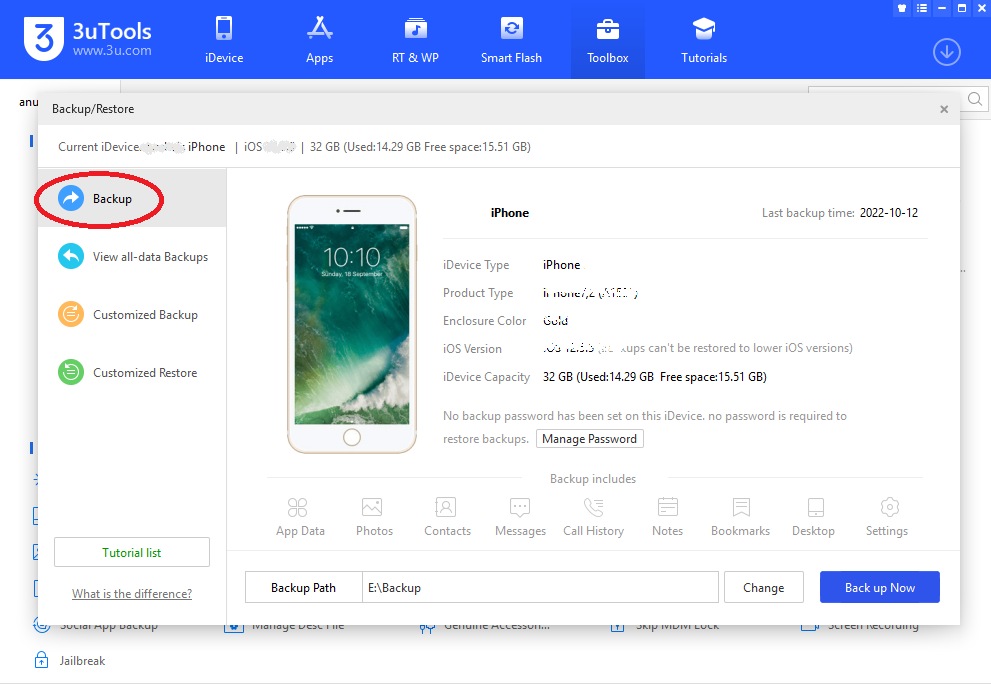The height and width of the screenshot is (687, 991).
Task: Choose Customized Backup option
Action: tap(132, 315)
